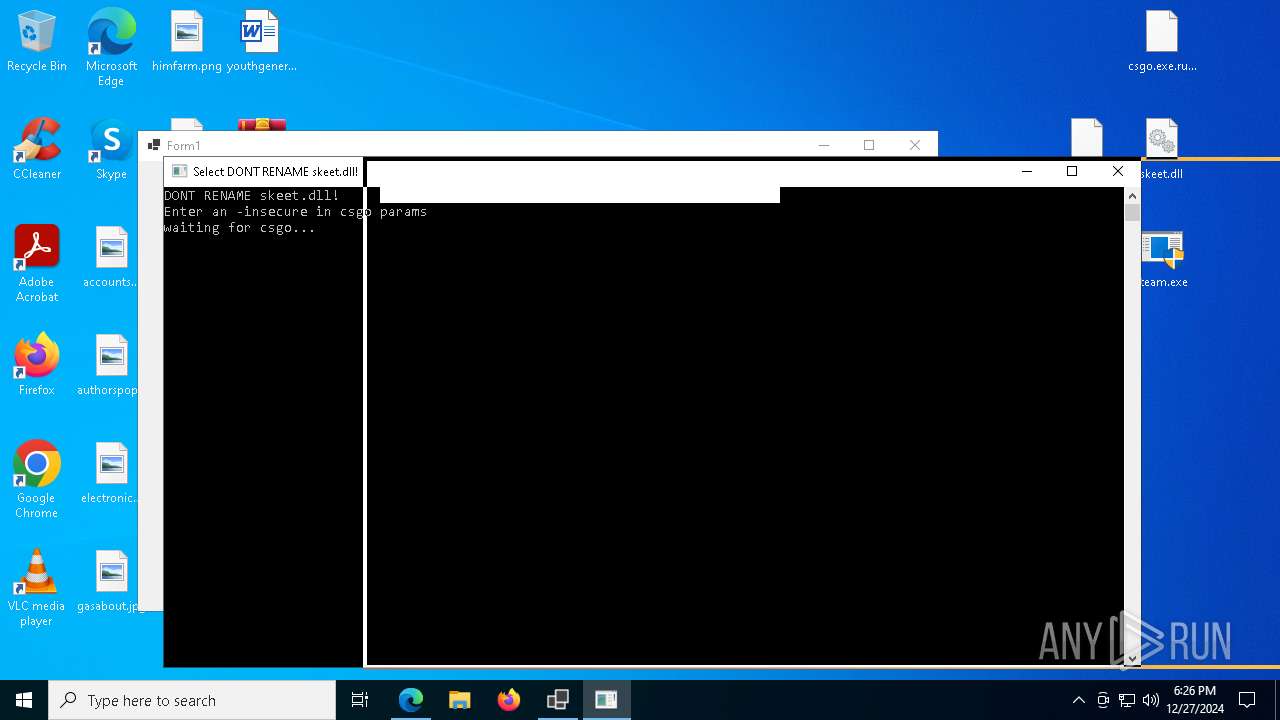
Task: Open File Explorer from taskbar
Action: (460, 700)
